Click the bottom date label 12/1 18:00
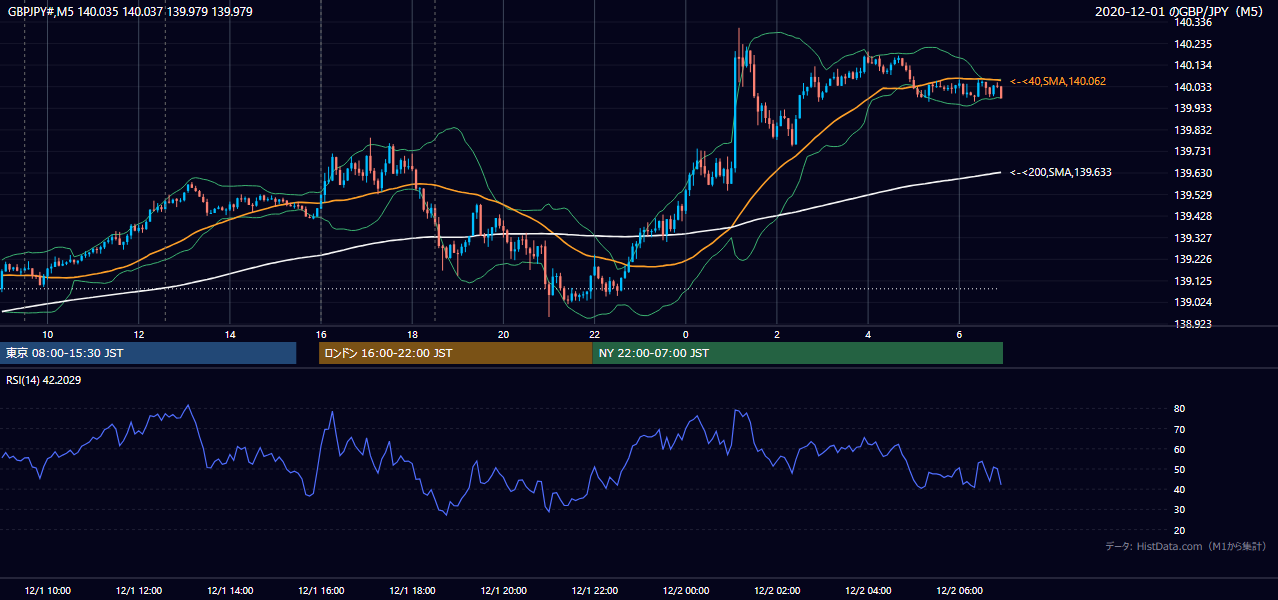 pyautogui.click(x=412, y=590)
